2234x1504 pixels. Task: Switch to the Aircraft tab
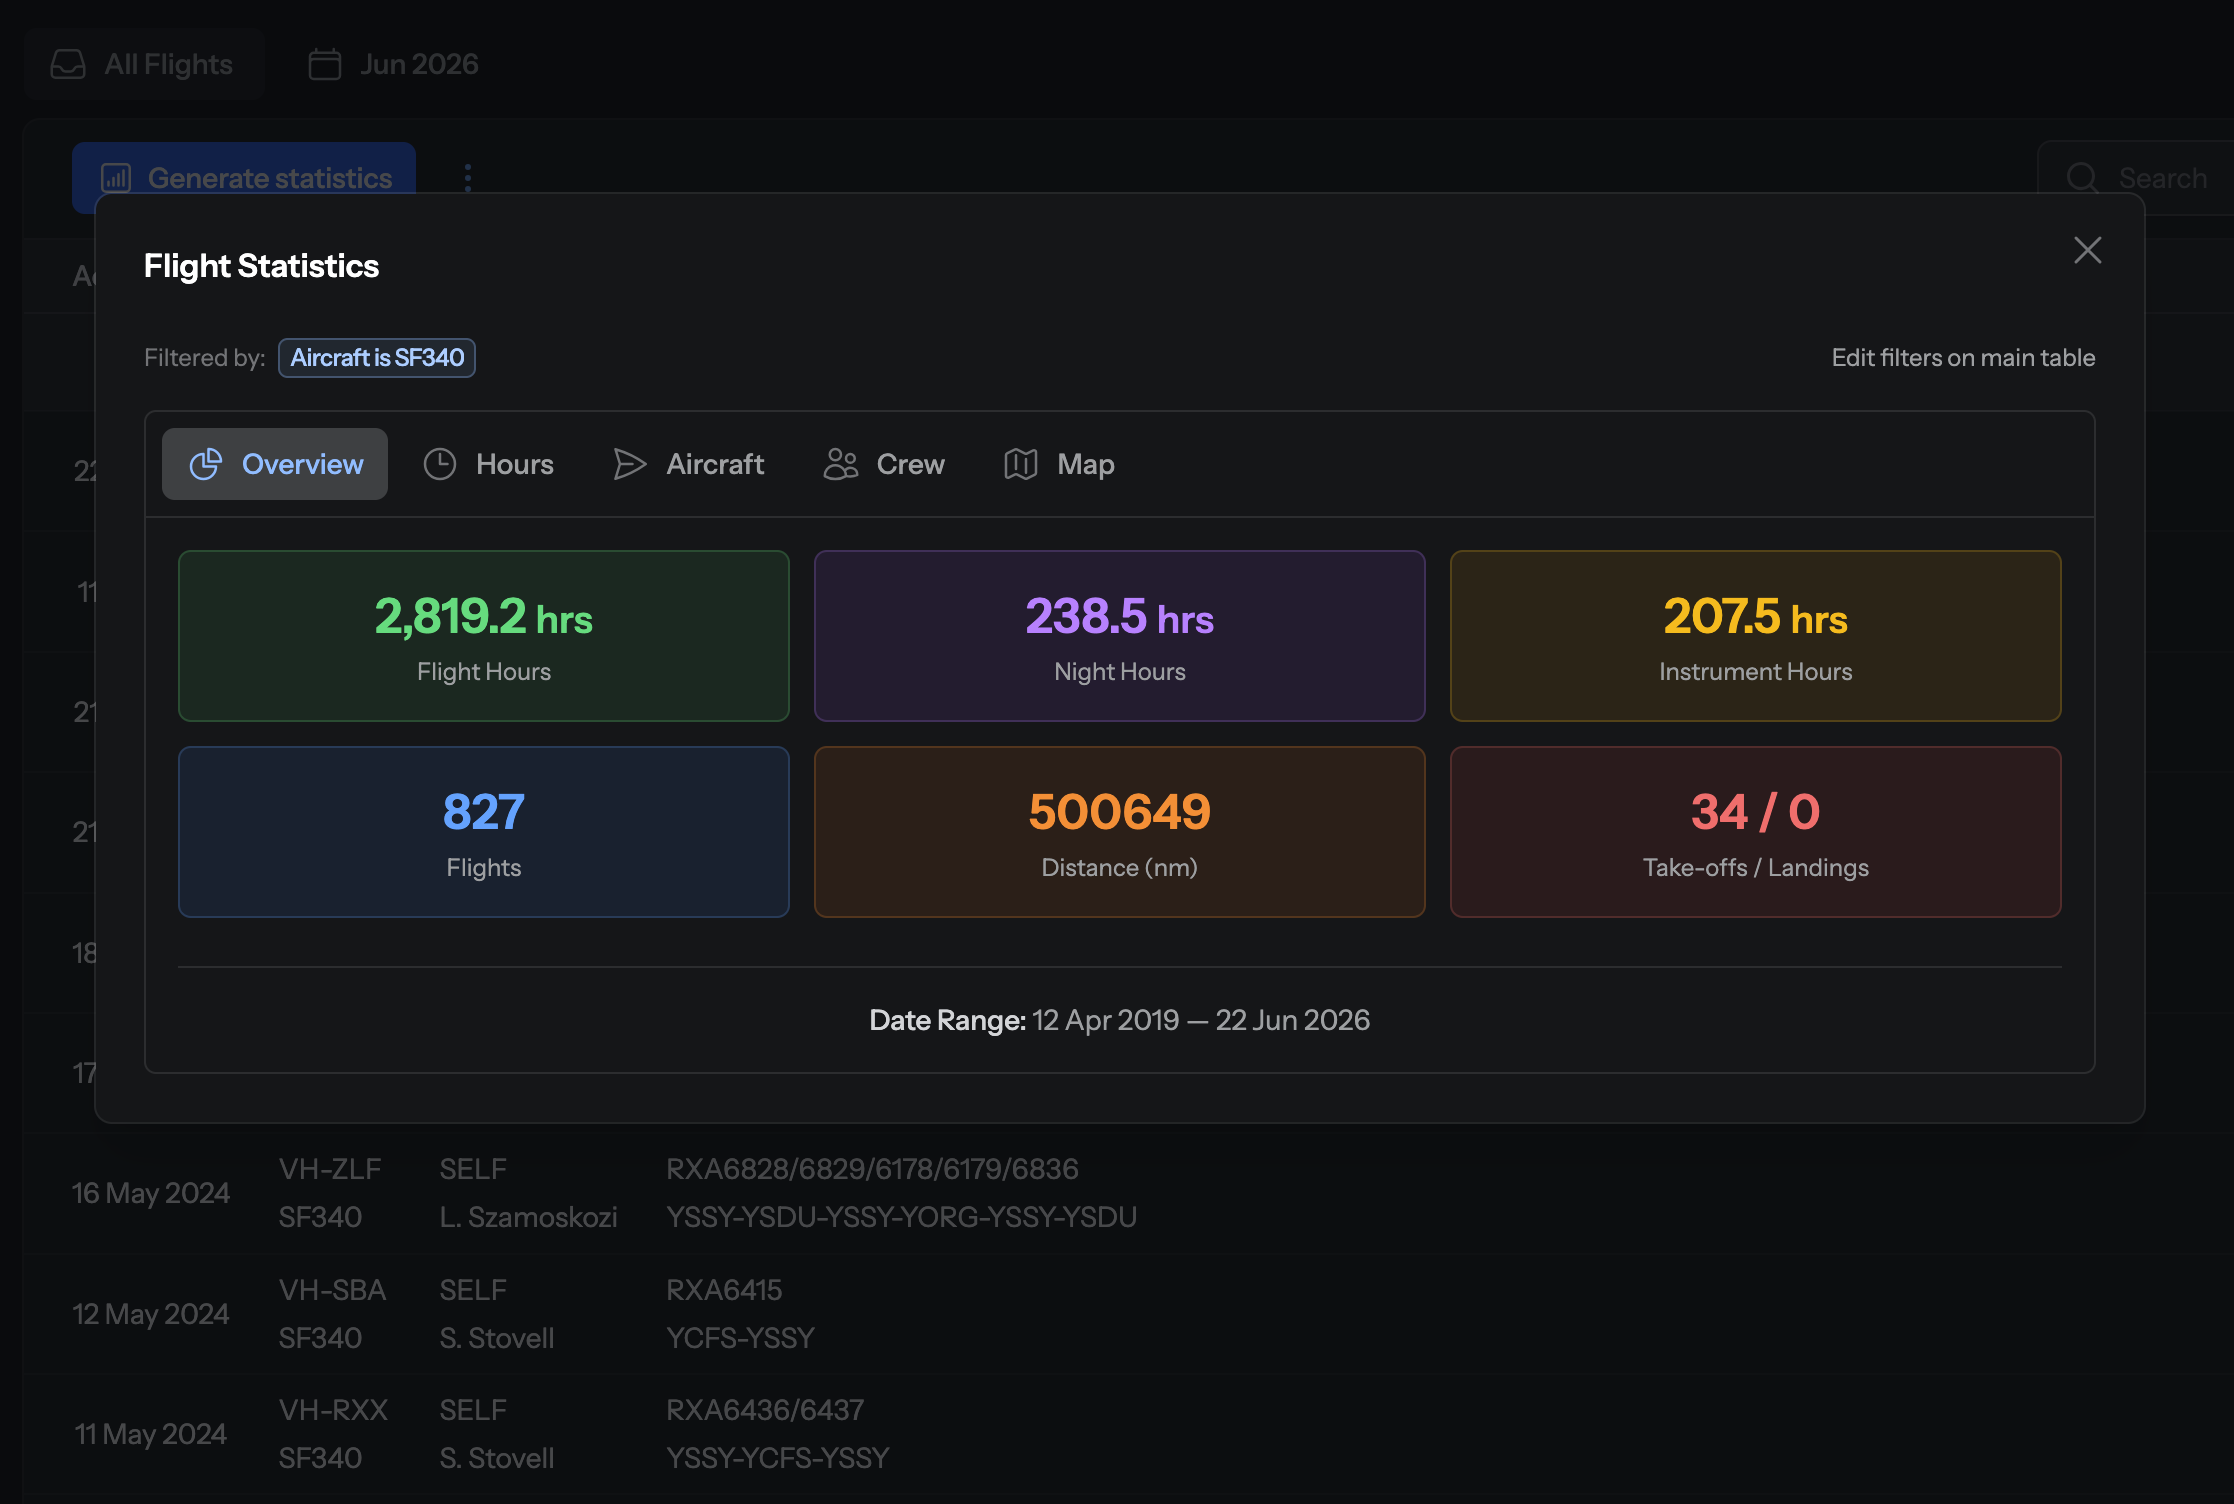pos(688,464)
